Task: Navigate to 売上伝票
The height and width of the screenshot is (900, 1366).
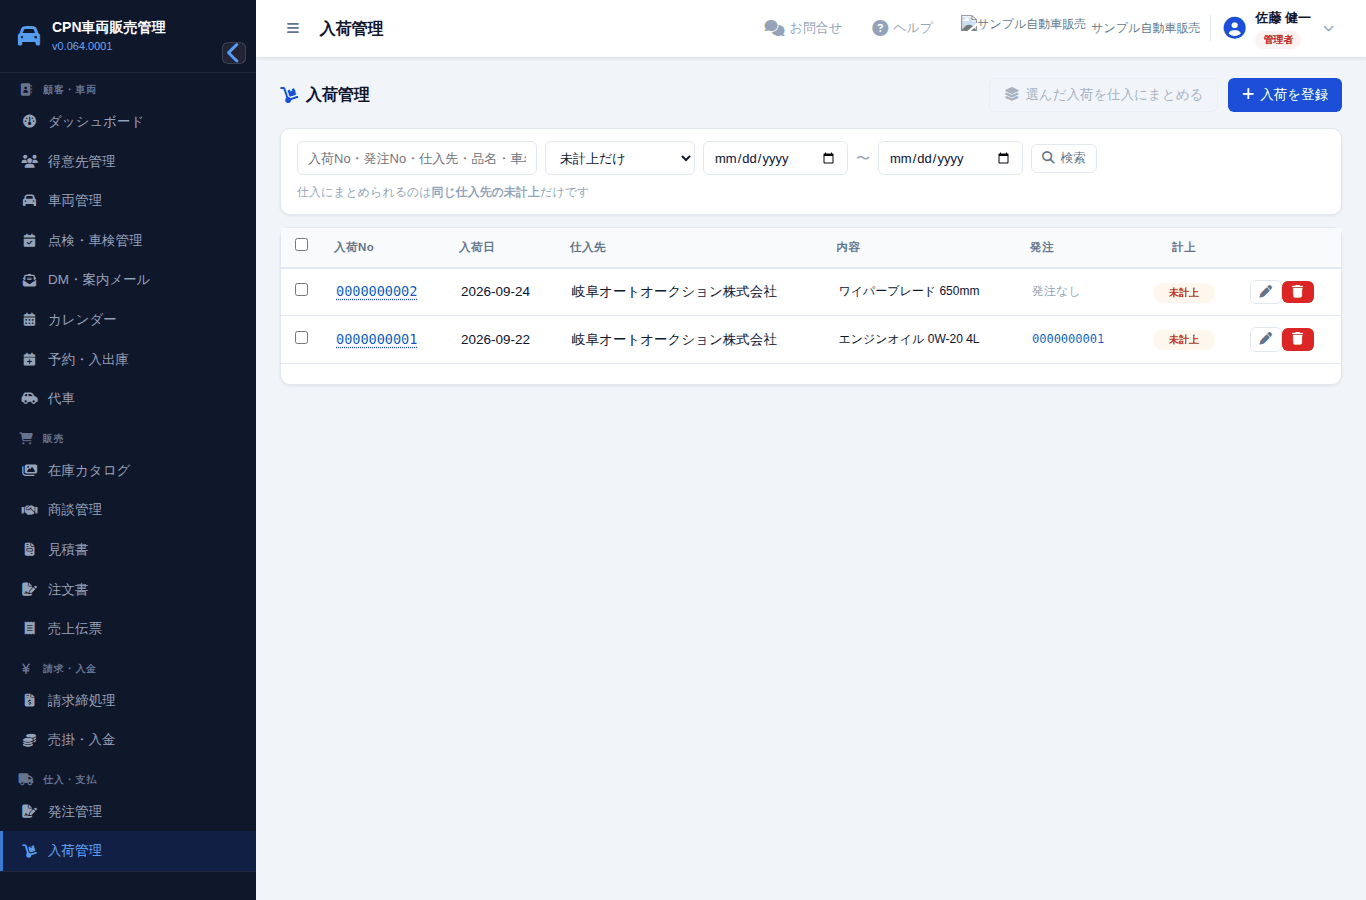Action: [128, 628]
